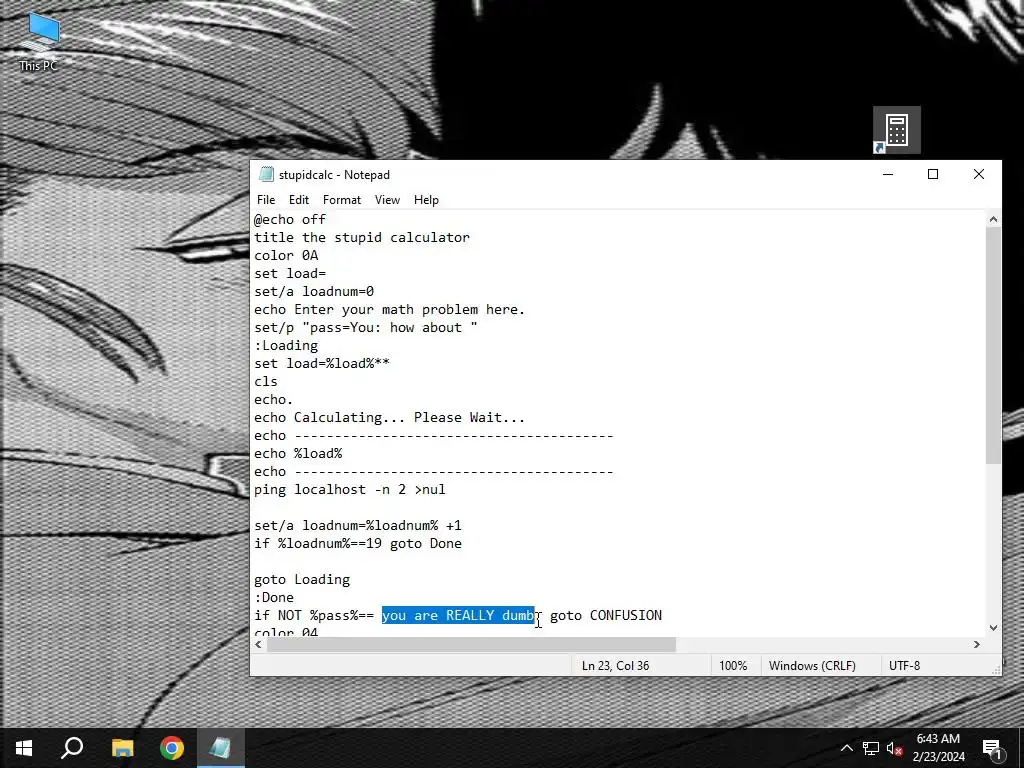1024x768 pixels.
Task: Click 'Ln 23, Col 36' status bar entry
Action: click(616, 665)
